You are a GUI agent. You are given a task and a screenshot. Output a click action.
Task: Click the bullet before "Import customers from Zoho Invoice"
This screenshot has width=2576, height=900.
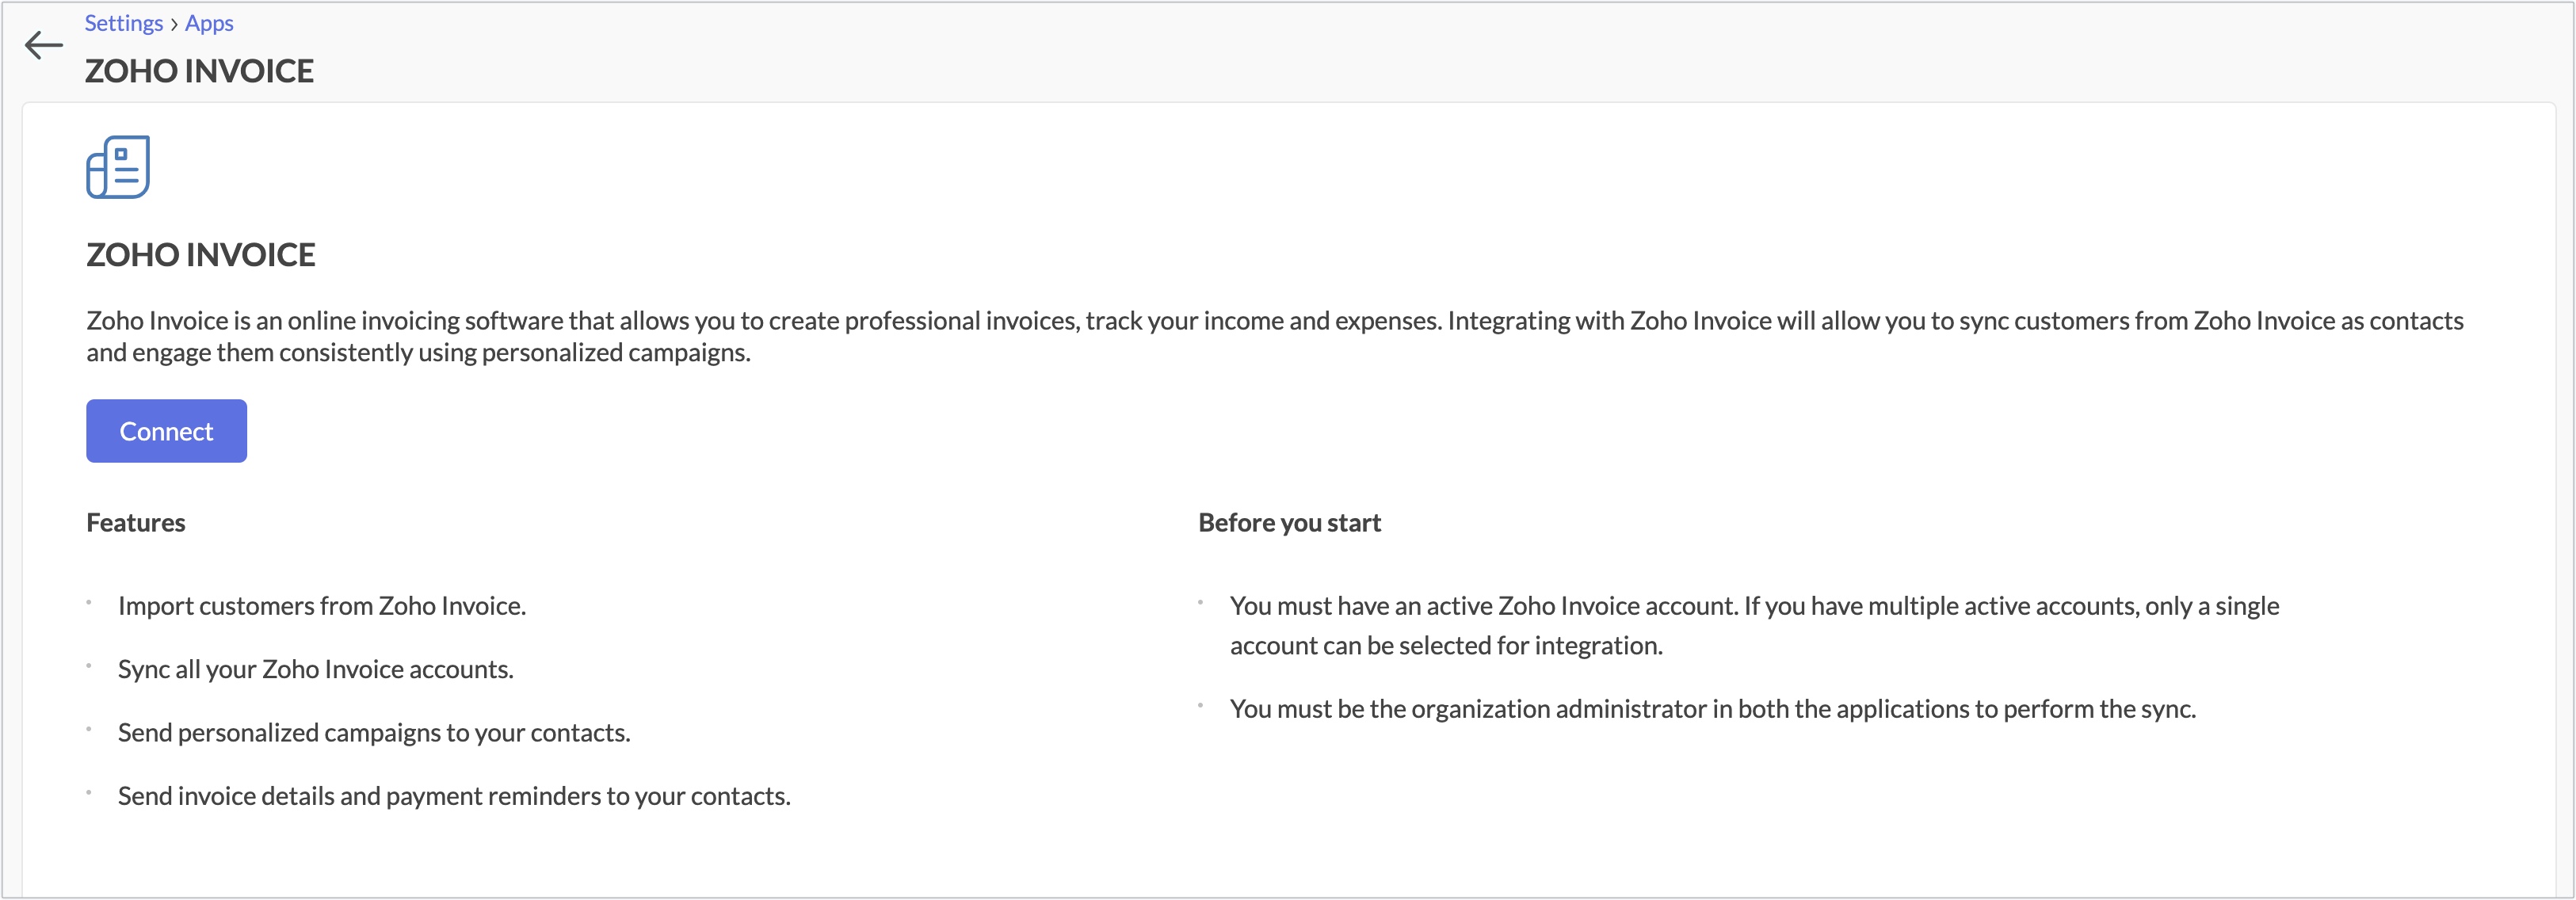point(89,602)
